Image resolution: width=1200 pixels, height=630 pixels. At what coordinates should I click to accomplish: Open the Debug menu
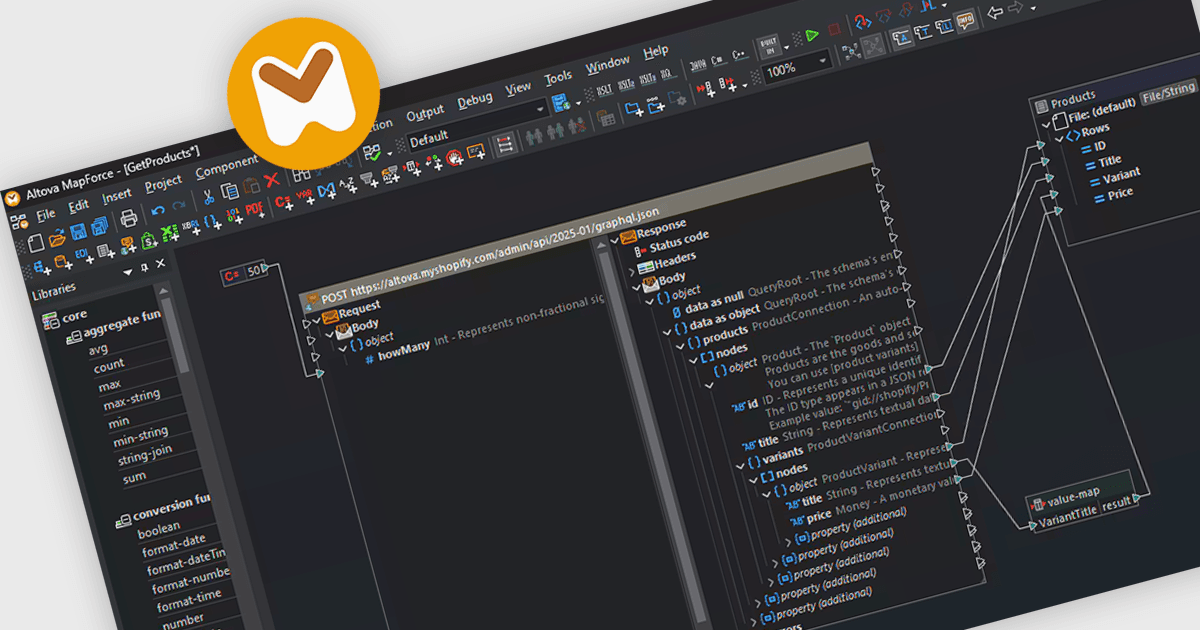coord(475,99)
